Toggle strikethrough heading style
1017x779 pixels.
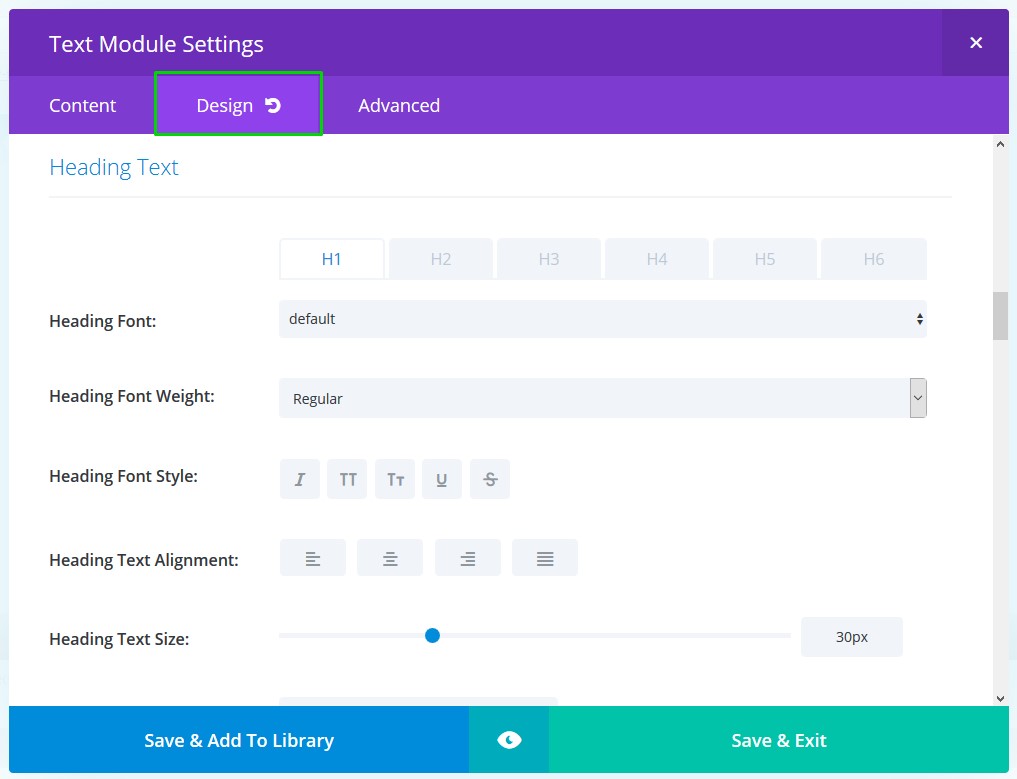coord(490,479)
